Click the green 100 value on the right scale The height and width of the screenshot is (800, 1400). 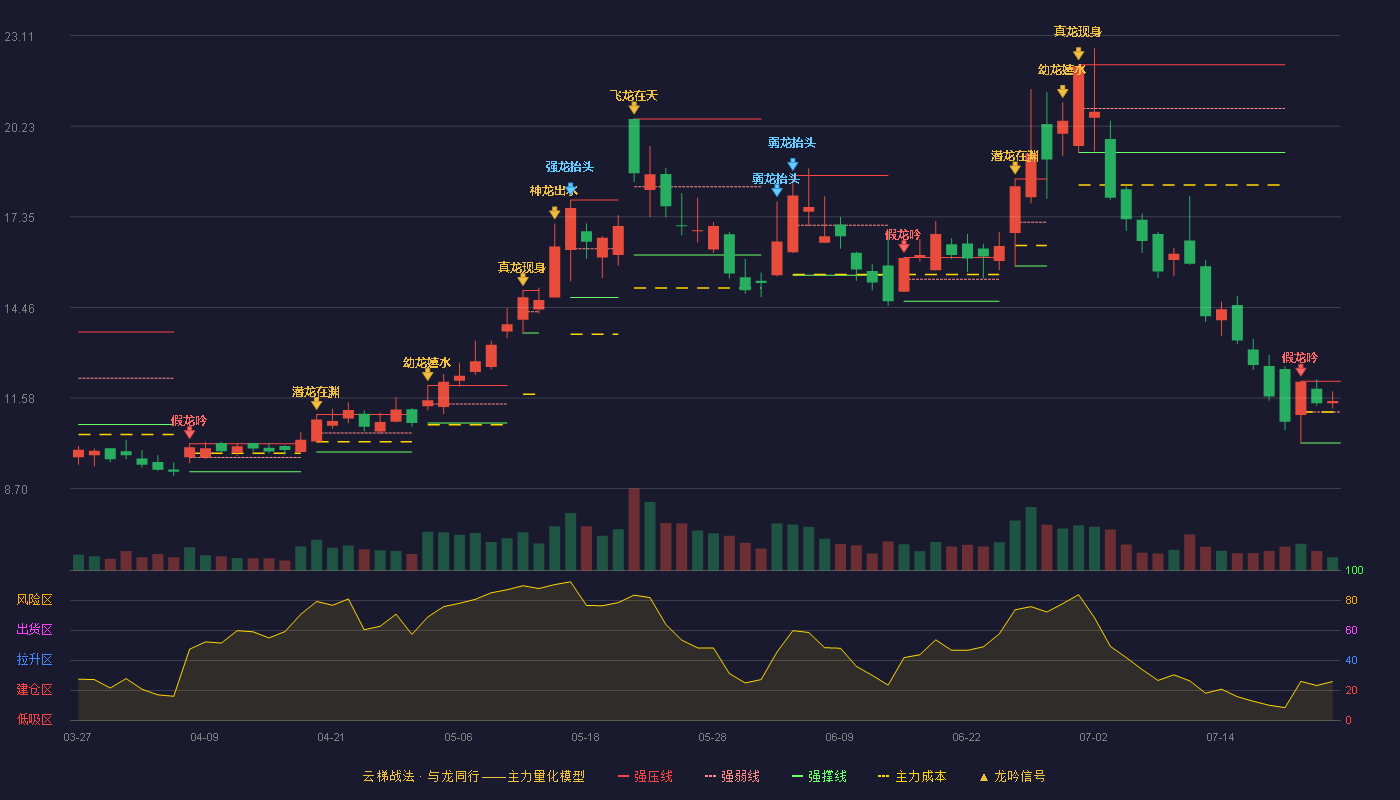tap(1354, 571)
